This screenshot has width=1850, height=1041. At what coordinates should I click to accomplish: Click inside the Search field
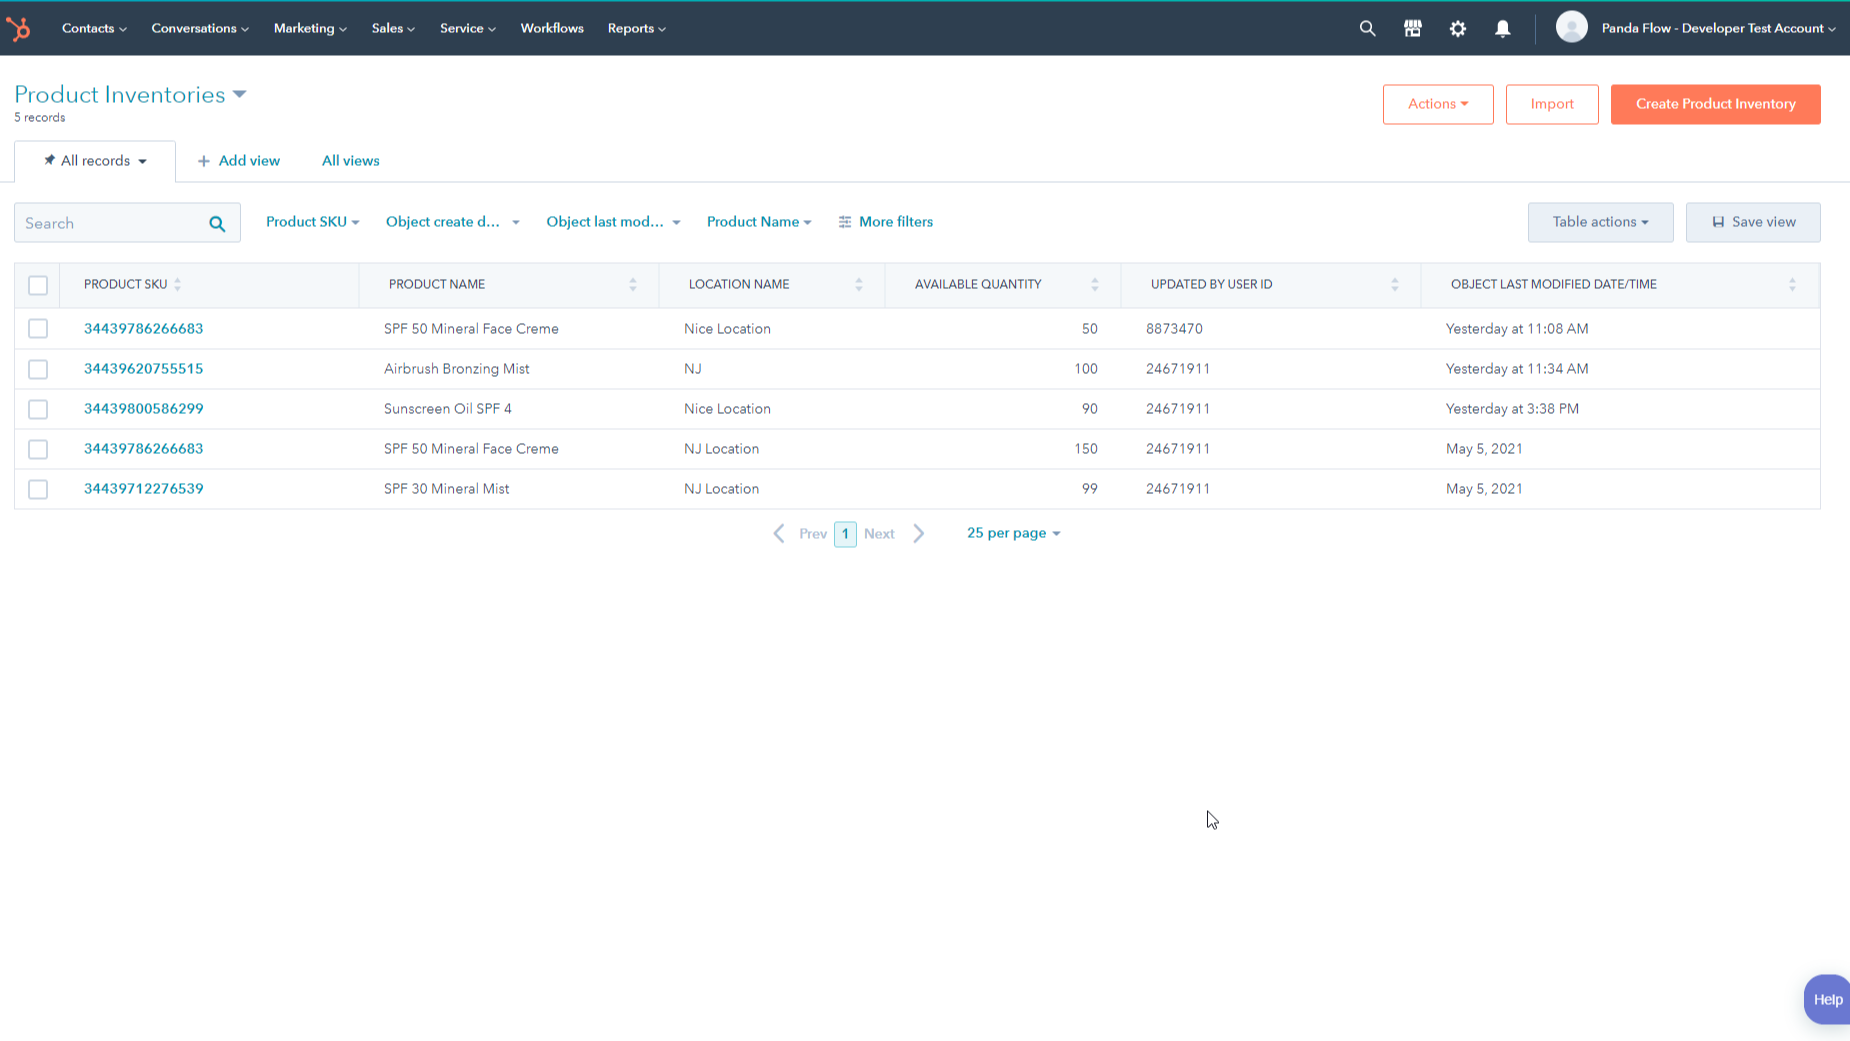[110, 222]
